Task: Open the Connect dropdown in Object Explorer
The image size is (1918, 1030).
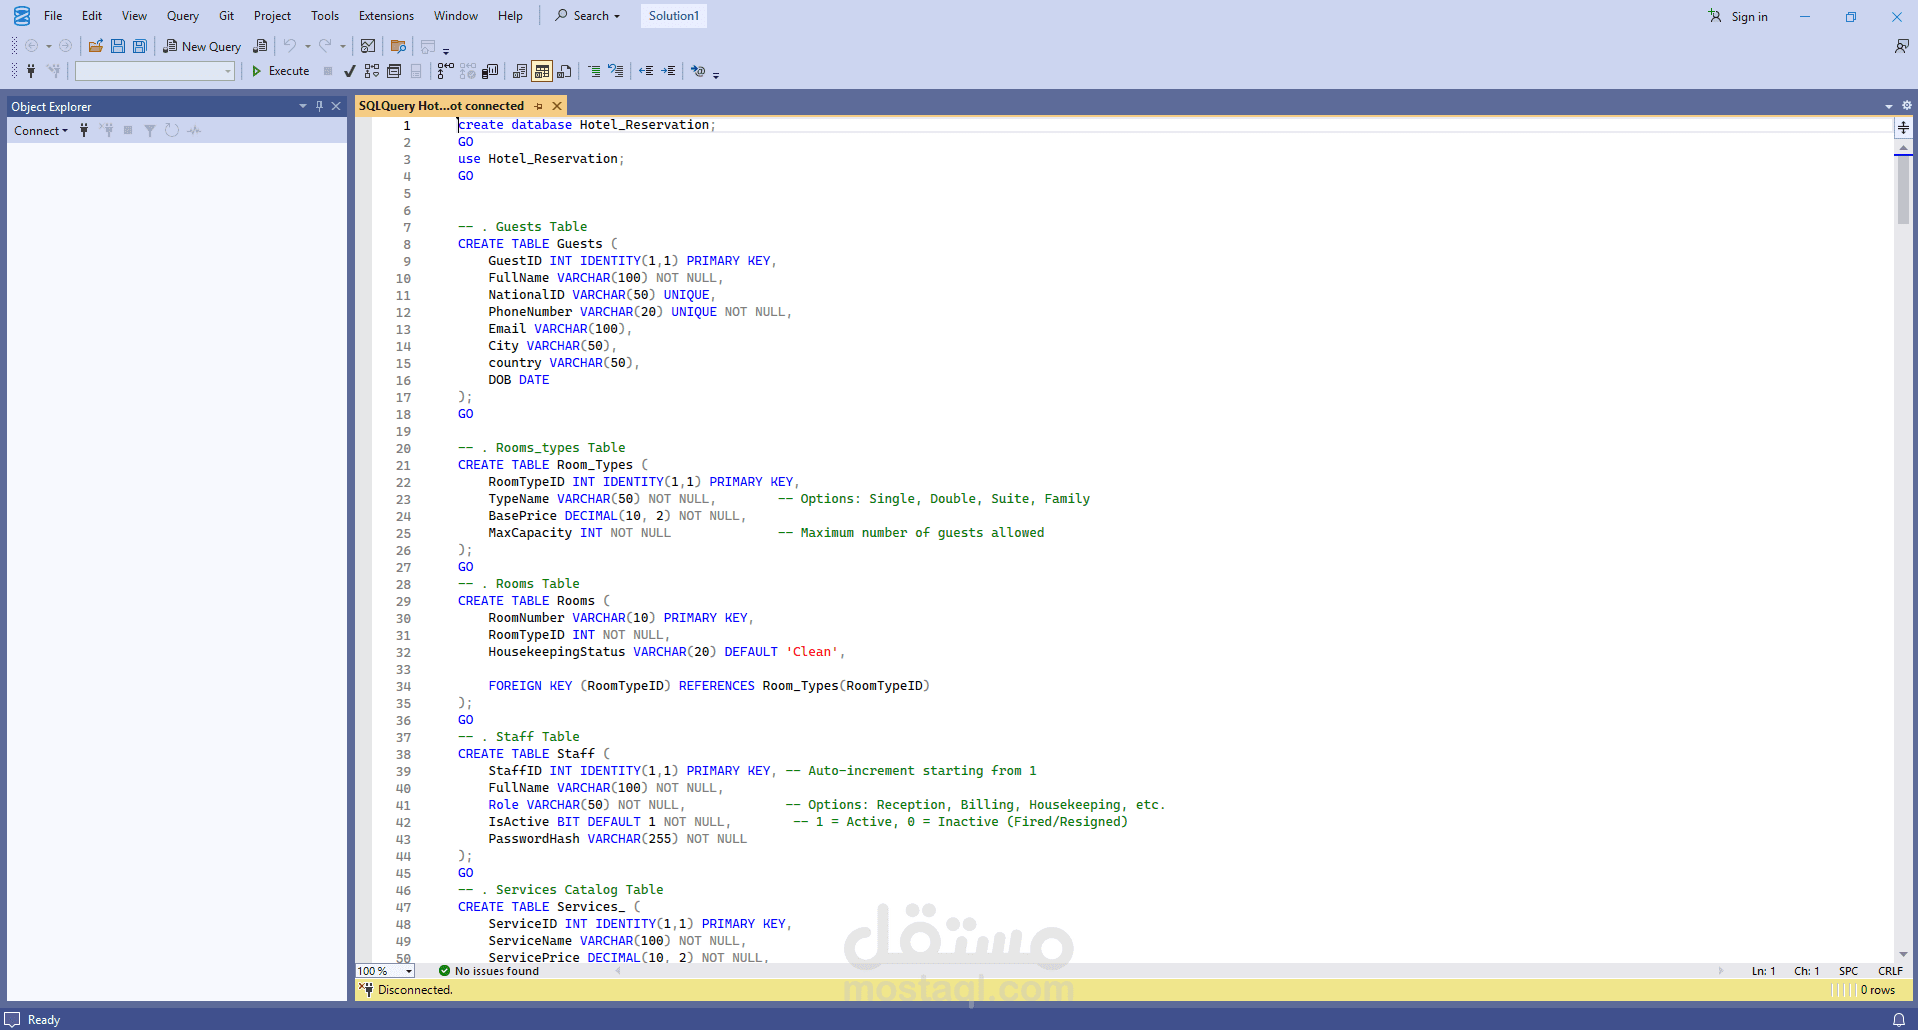Action: coord(41,130)
